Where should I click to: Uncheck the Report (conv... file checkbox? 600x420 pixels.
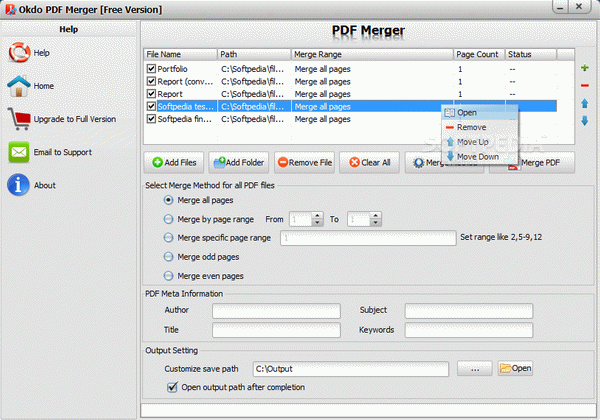click(x=151, y=81)
